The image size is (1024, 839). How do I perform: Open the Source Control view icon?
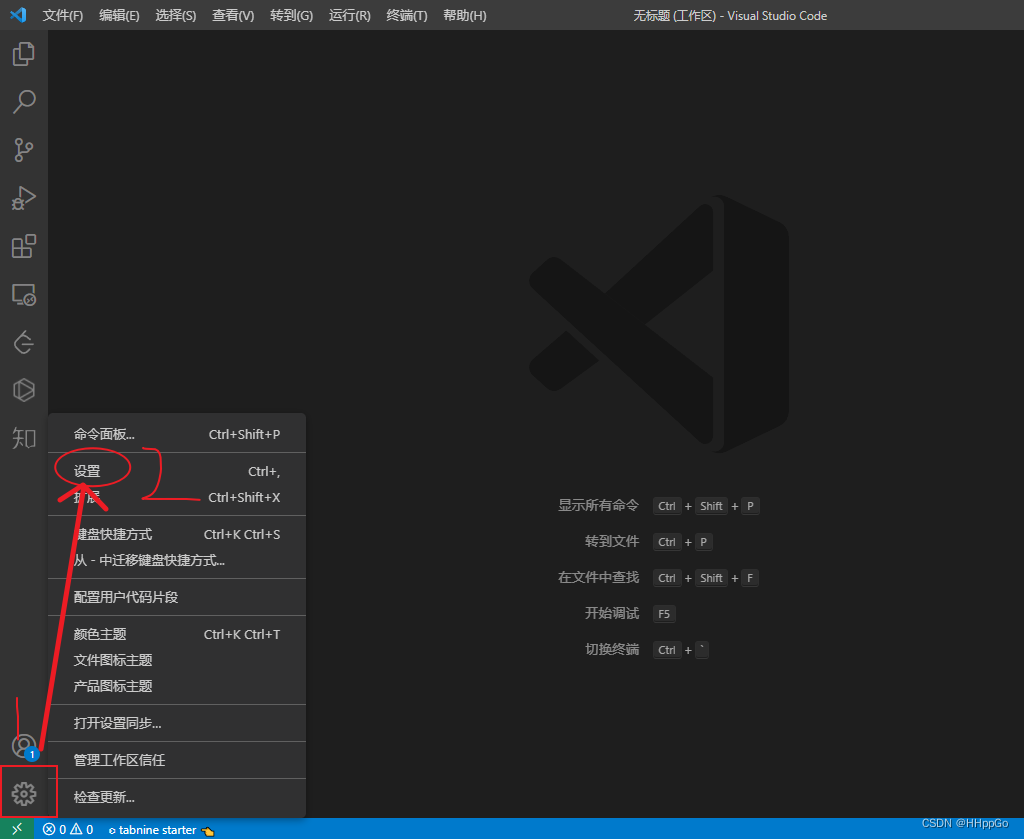24,150
